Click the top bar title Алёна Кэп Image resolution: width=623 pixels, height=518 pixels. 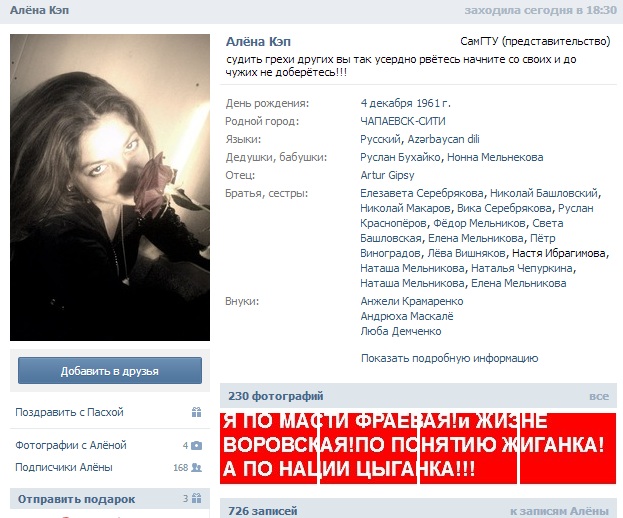click(39, 10)
